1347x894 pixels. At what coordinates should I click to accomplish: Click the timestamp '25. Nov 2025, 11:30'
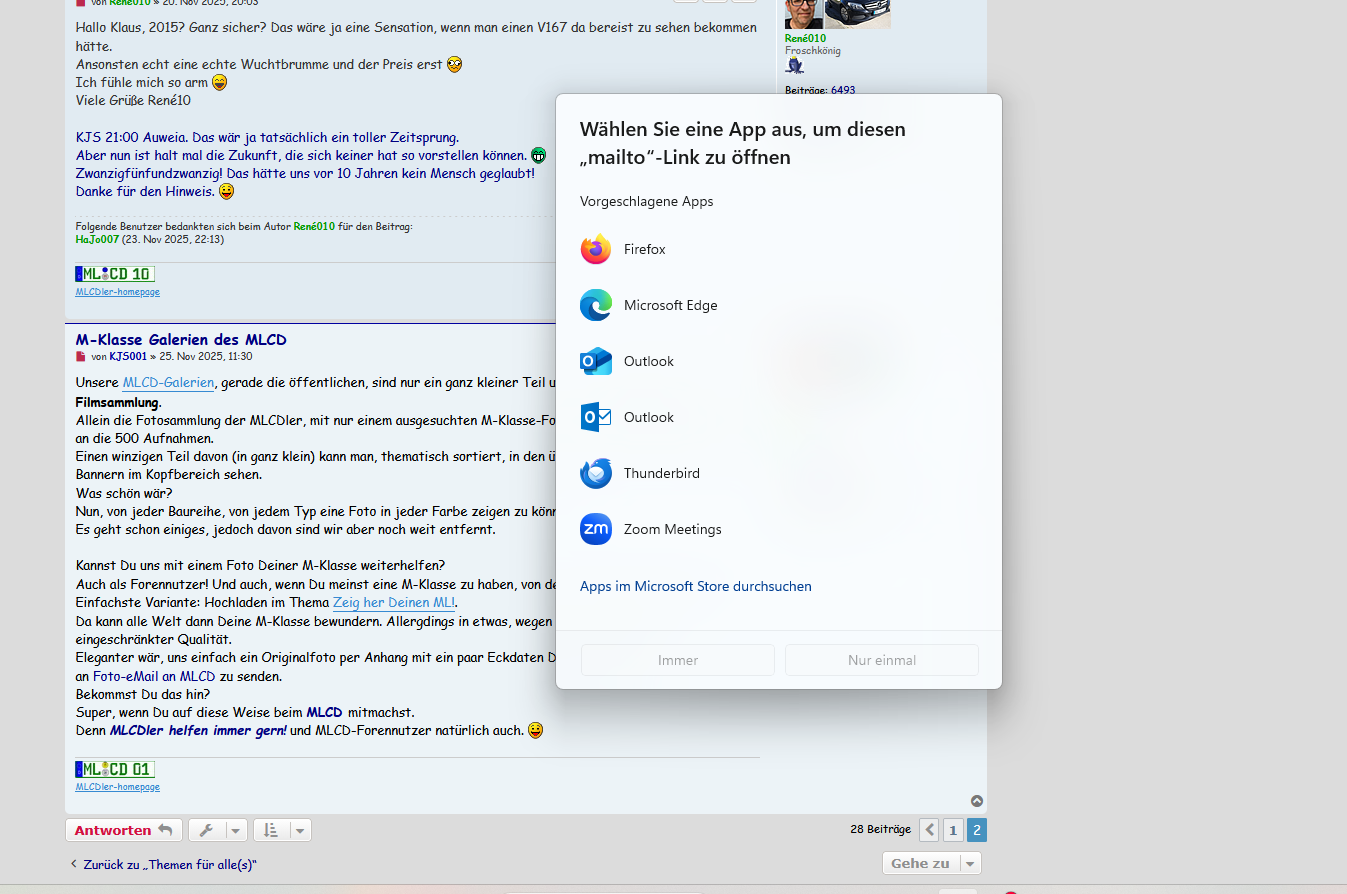[x=205, y=357]
